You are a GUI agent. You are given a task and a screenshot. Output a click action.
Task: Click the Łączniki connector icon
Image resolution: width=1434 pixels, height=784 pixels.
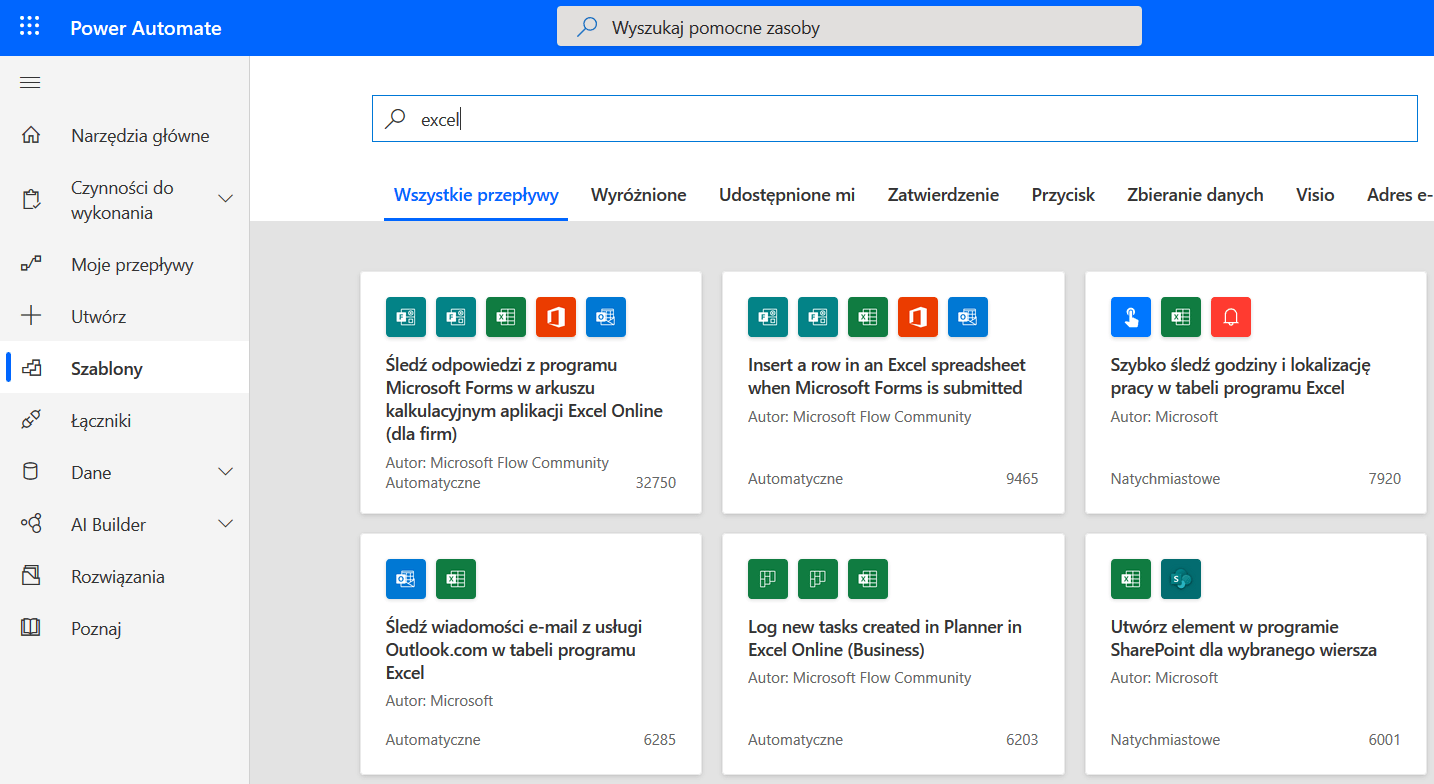click(31, 421)
